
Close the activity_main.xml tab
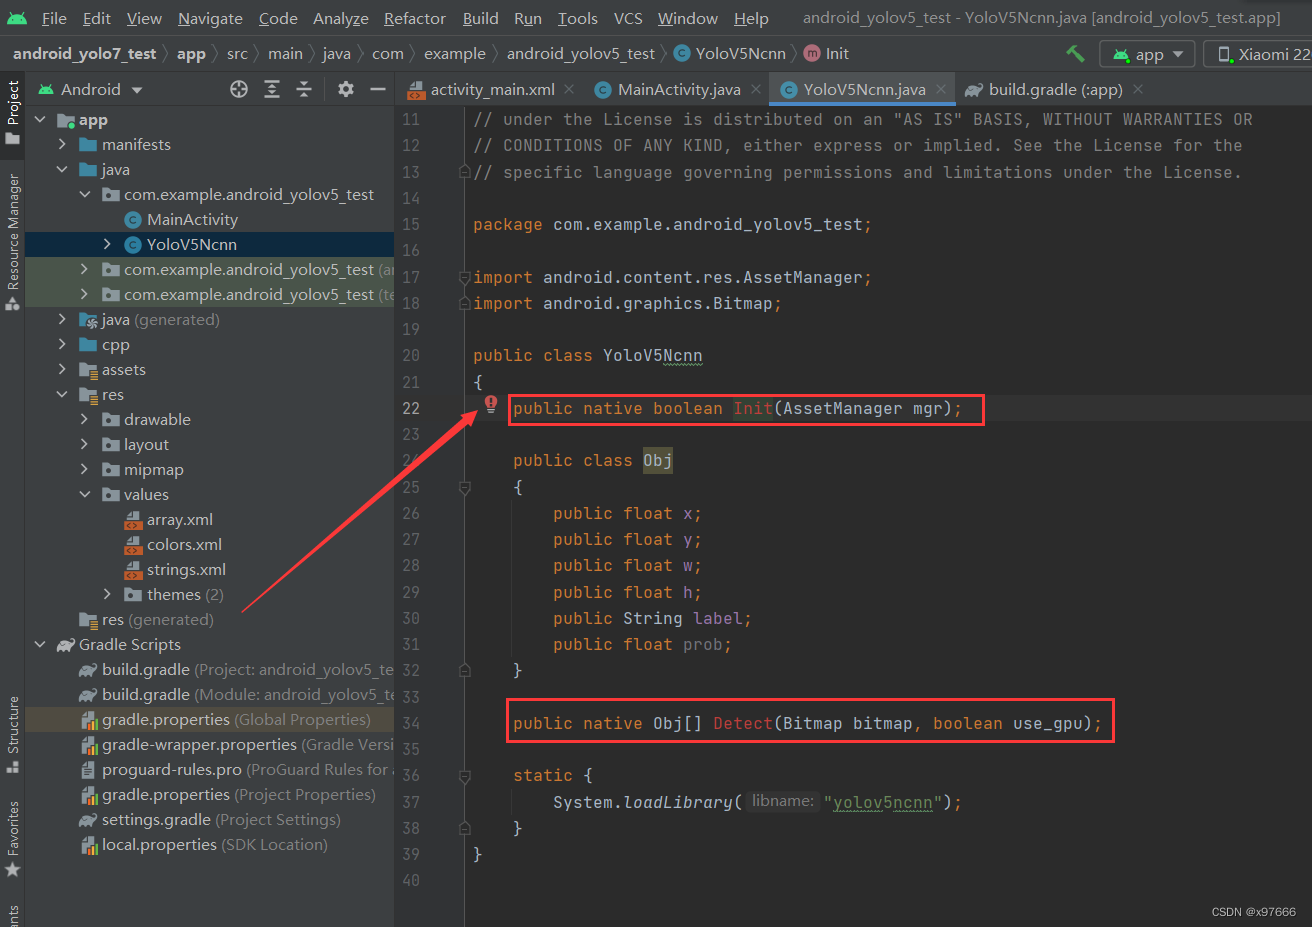tap(569, 89)
